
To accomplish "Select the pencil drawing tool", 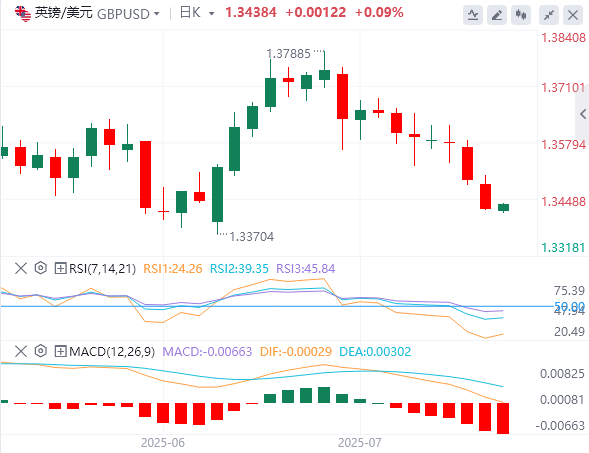I will 497,15.
